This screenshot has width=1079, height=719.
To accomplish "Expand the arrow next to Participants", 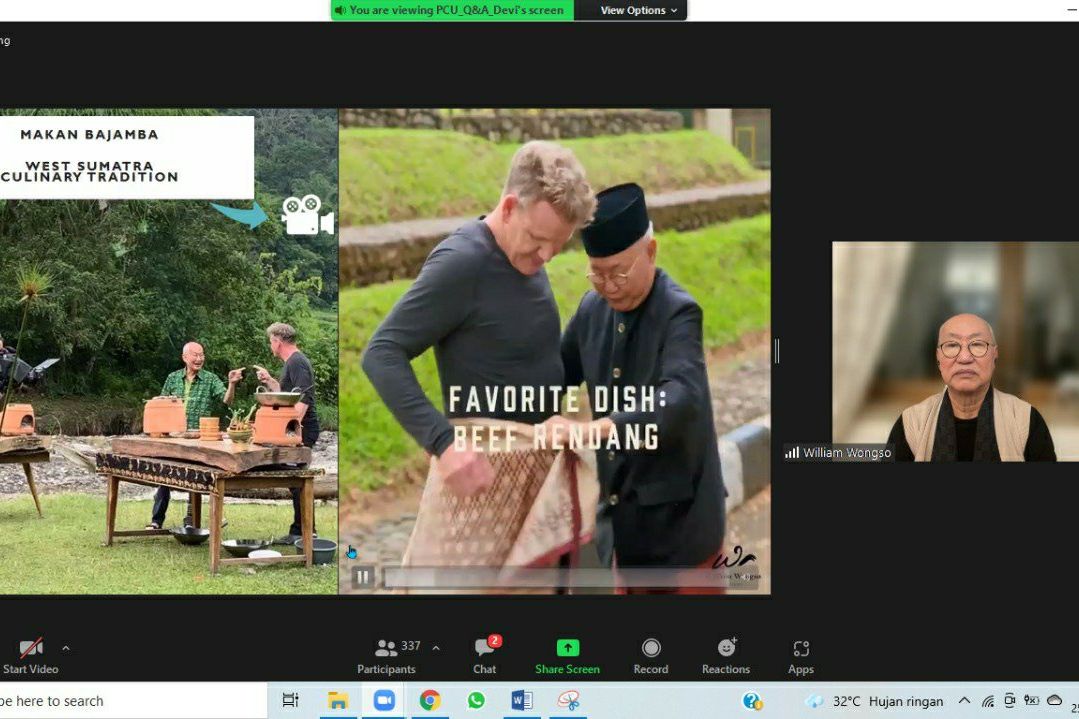I will (436, 648).
